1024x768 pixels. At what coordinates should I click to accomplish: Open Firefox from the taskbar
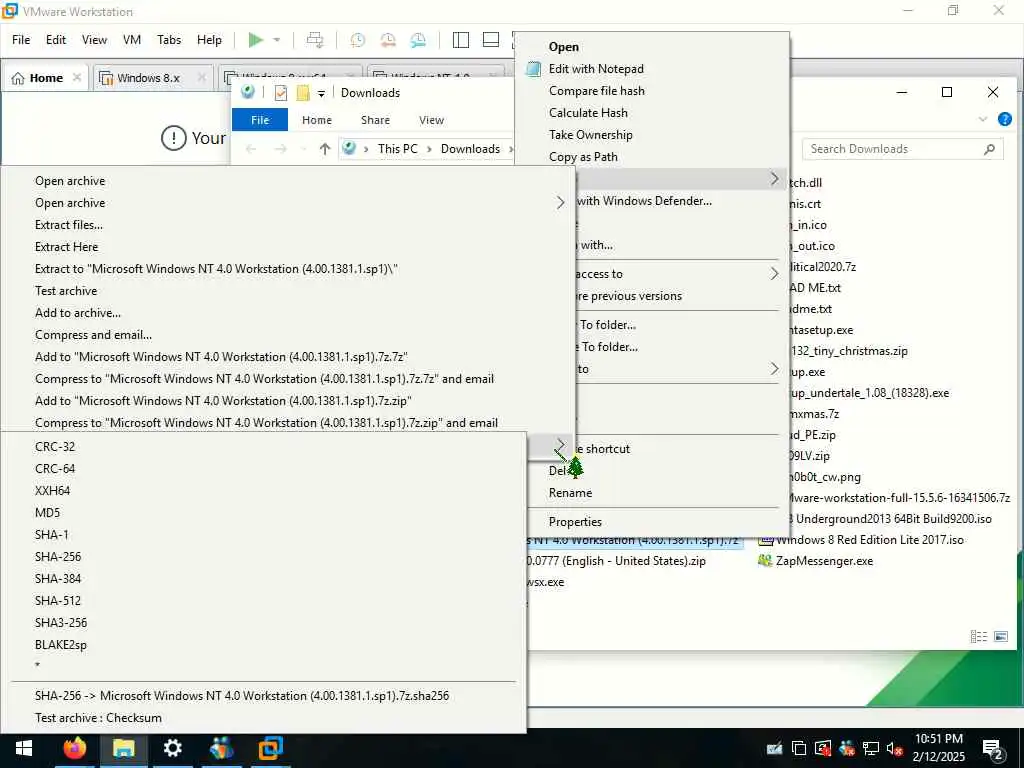point(74,748)
